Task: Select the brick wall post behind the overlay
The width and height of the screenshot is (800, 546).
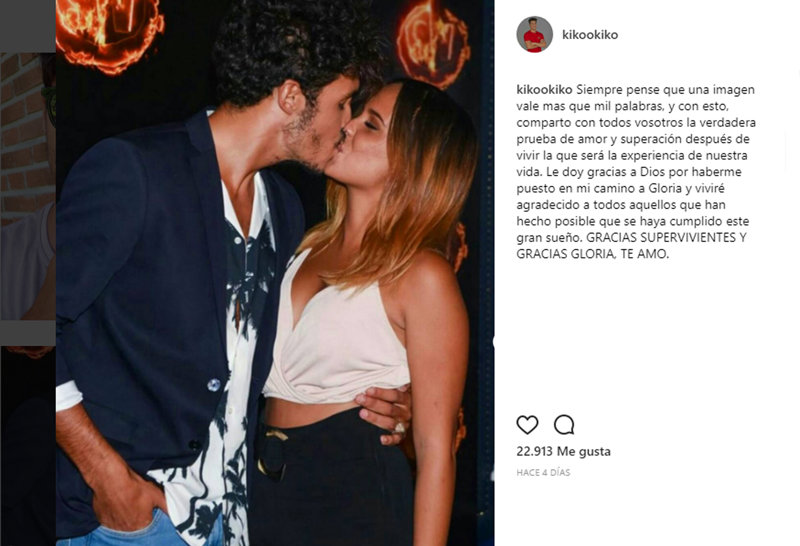Action: pos(28,186)
